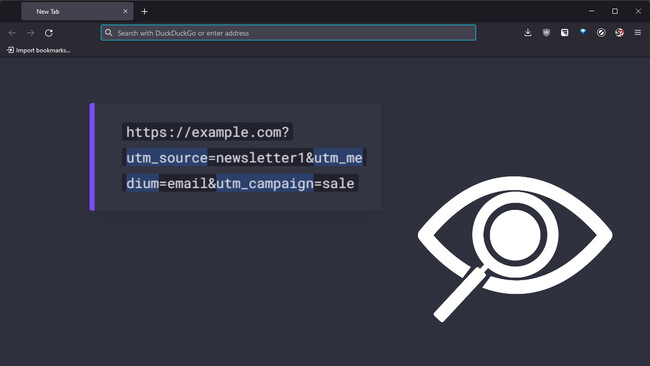Go back using the back arrow
Viewport: 650px width, 366px height.
[12, 33]
